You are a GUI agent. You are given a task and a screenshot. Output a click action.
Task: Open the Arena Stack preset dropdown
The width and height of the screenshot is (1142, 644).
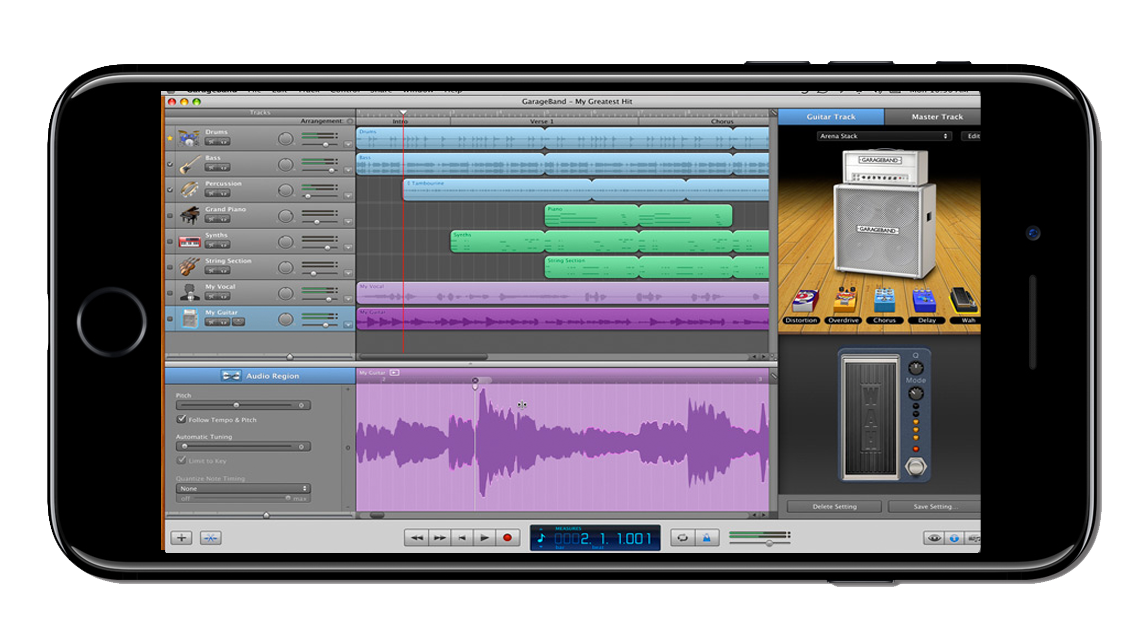[x=883, y=136]
